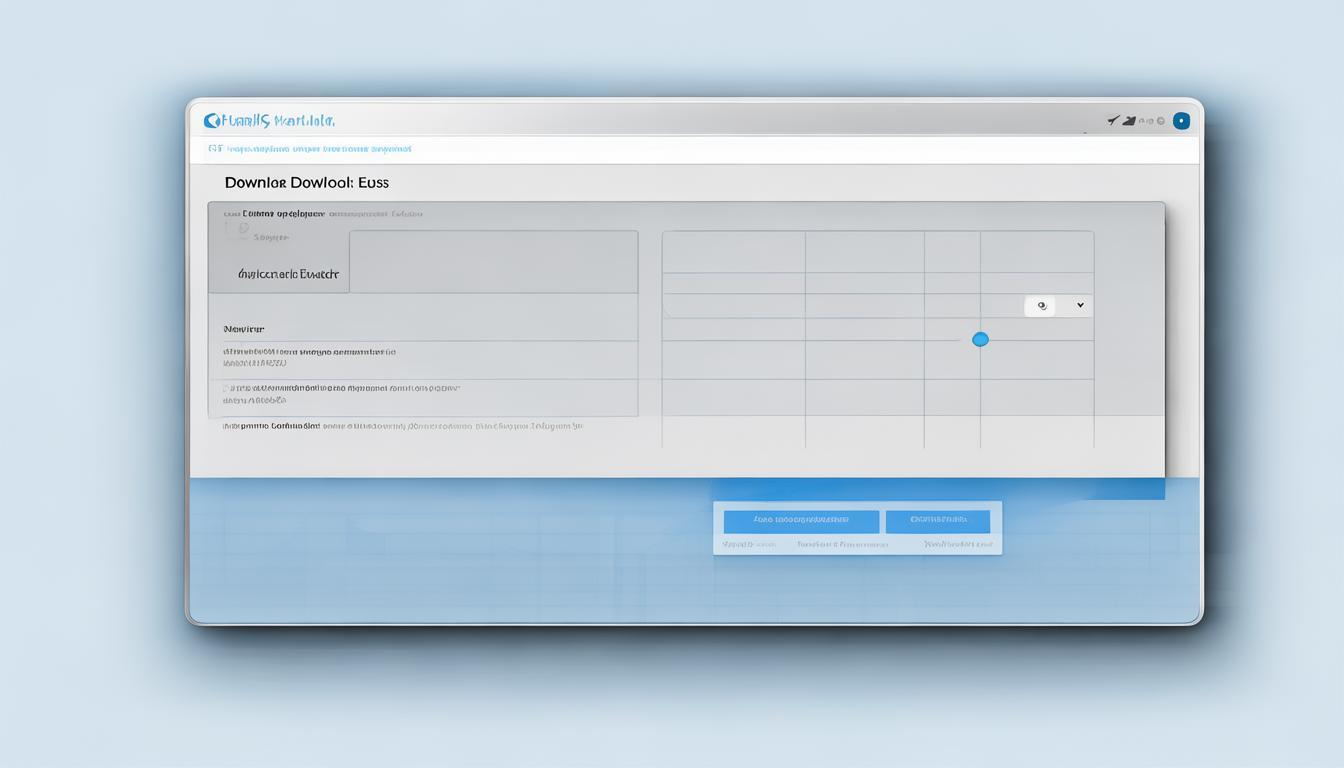Viewport: 1344px width, 768px height.
Task: Click the blue circular profile icon
Action: tap(1181, 121)
